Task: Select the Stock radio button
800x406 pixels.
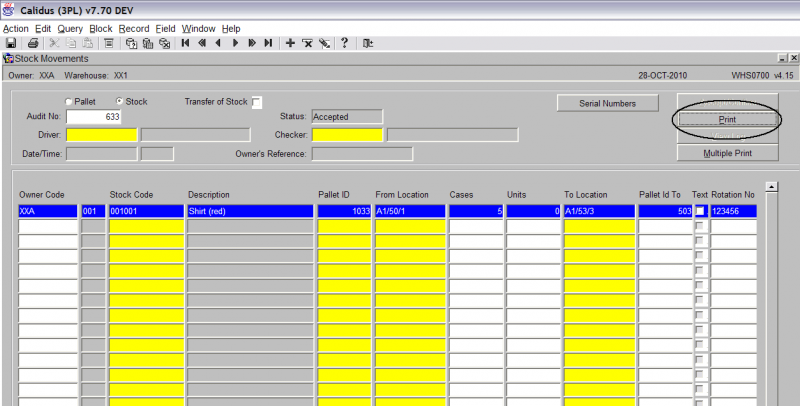Action: pos(119,102)
